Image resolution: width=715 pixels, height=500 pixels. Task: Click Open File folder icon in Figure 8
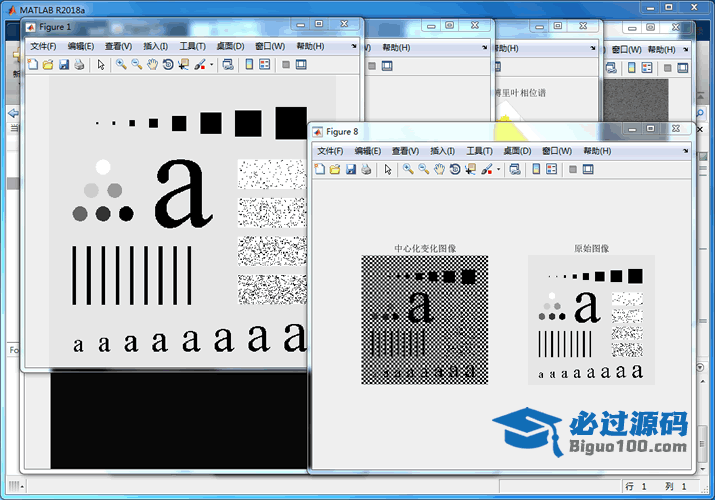coord(335,170)
